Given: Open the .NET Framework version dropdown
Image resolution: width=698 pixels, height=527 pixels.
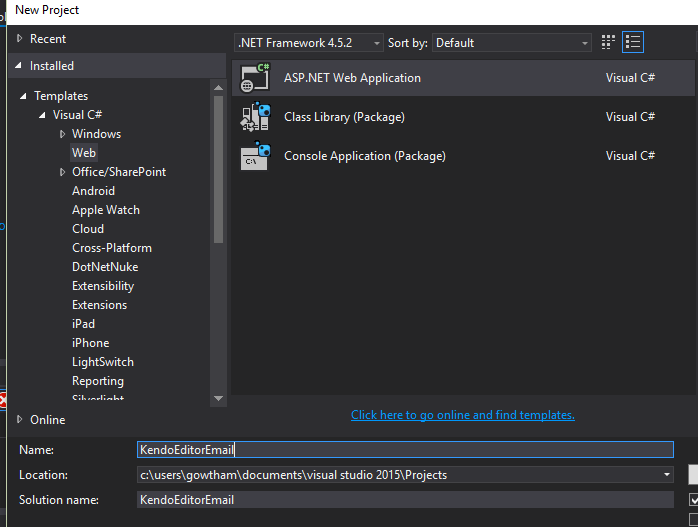Looking at the screenshot, I should click(309, 43).
